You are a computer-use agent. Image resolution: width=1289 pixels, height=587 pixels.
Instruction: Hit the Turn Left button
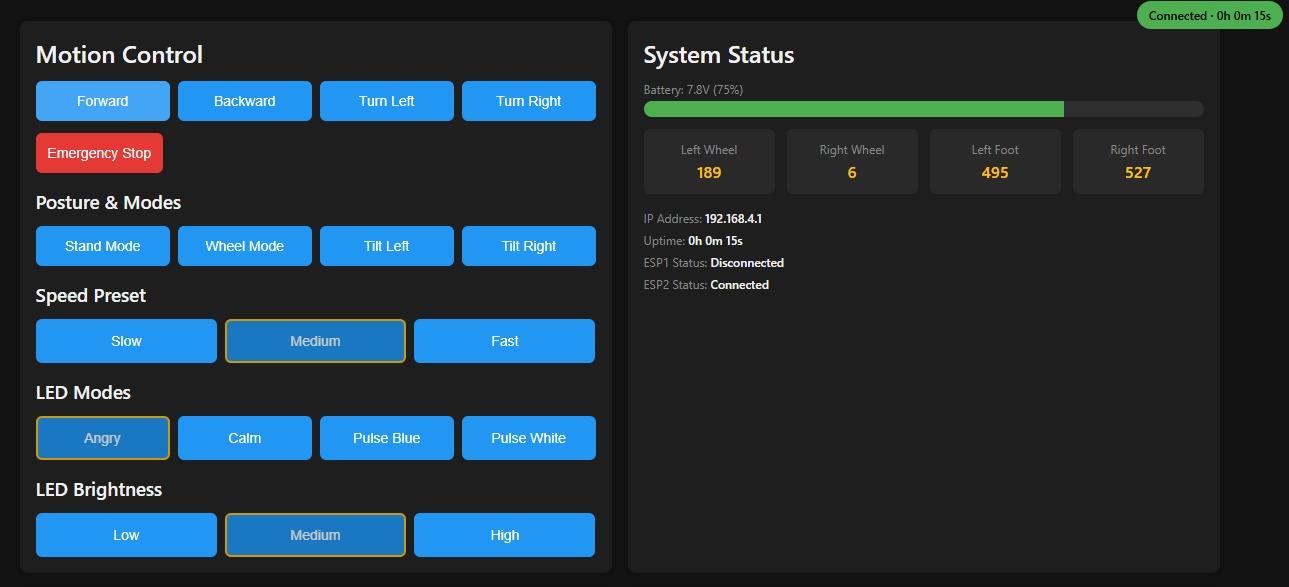pyautogui.click(x=386, y=101)
